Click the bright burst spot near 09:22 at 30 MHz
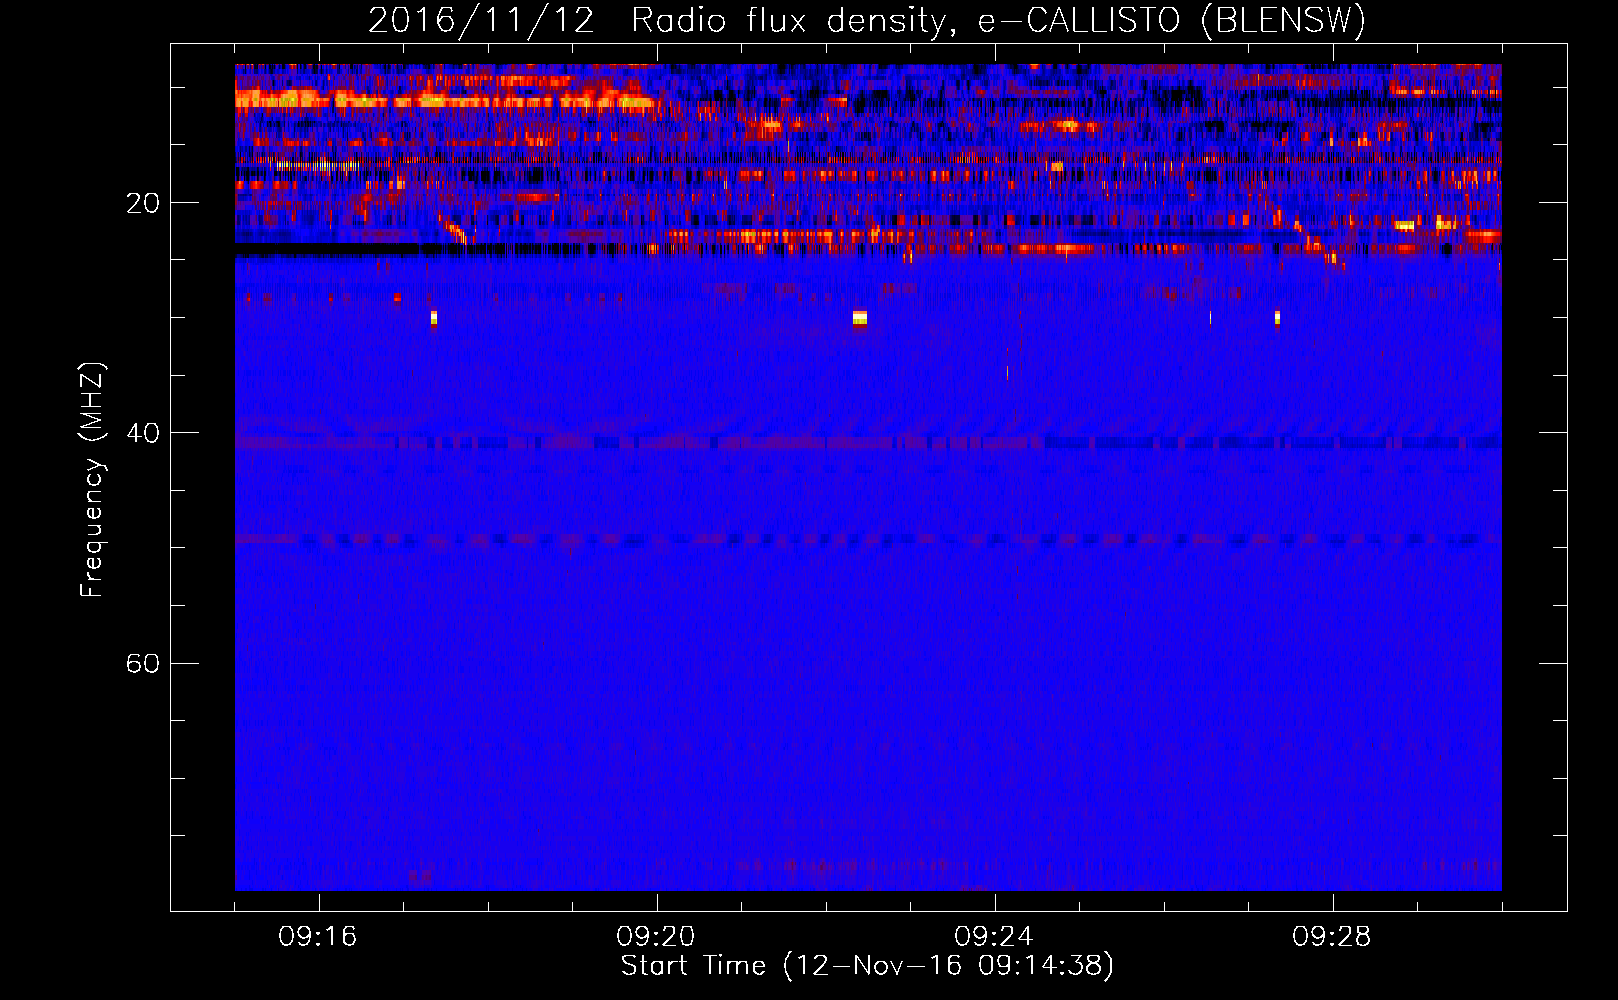Viewport: 1618px width, 1000px height. point(860,318)
